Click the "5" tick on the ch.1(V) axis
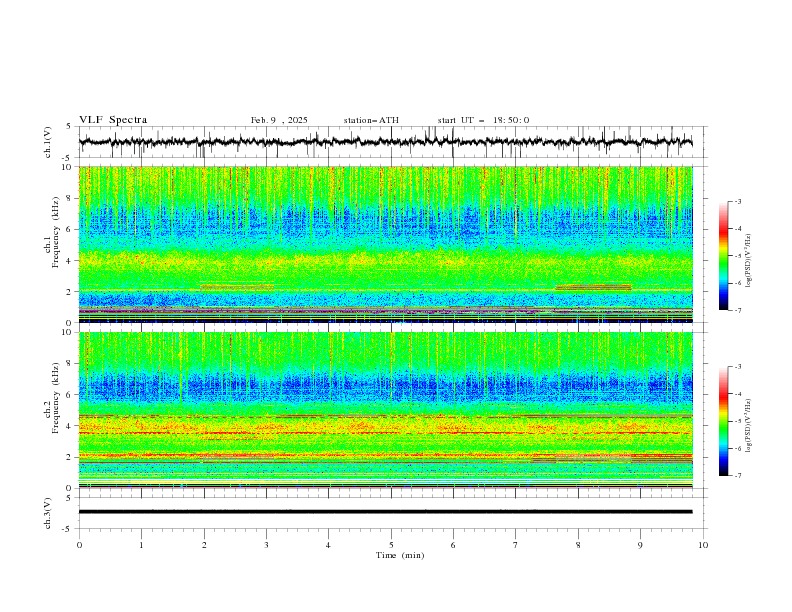This screenshot has height=612, width=792. click(x=69, y=126)
